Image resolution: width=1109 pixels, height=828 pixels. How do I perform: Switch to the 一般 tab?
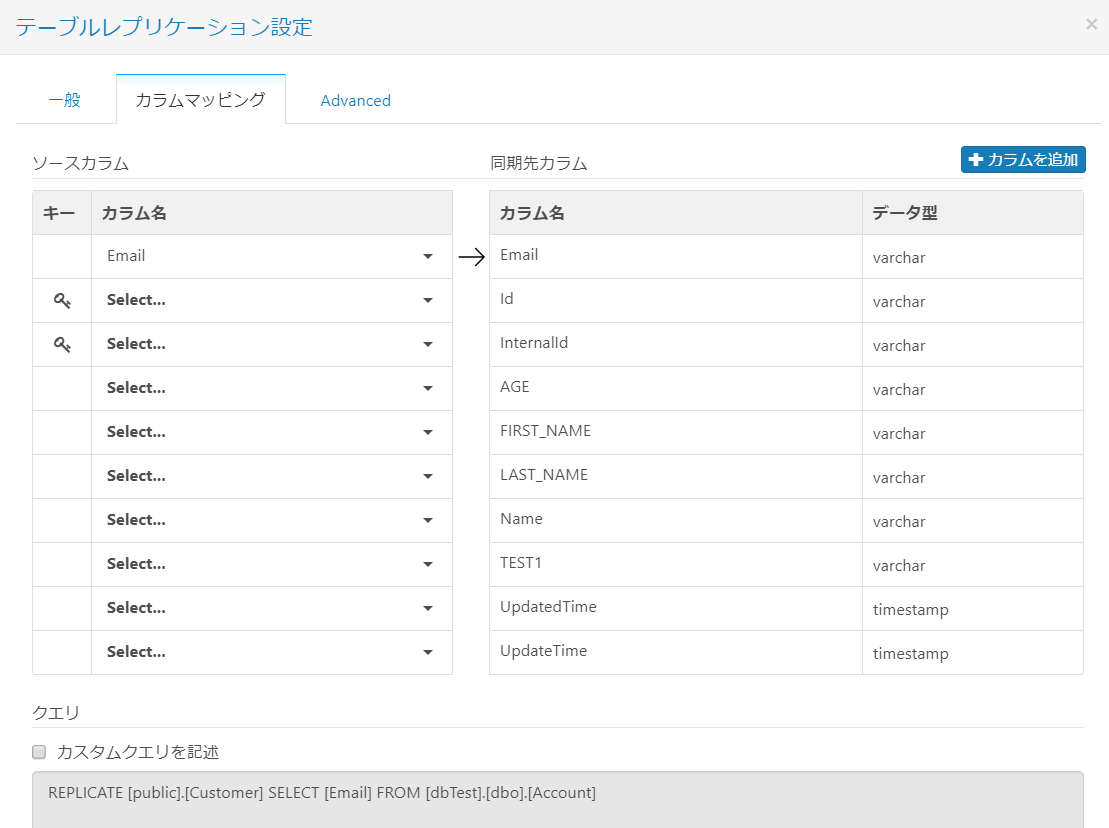point(64,100)
